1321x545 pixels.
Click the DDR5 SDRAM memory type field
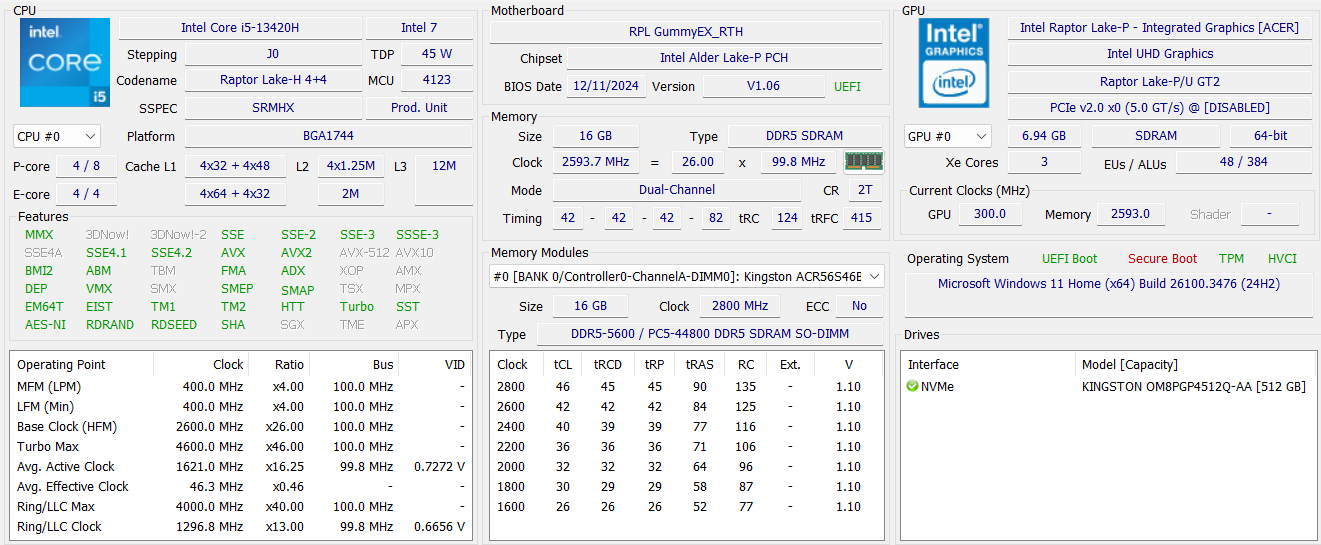[805, 136]
